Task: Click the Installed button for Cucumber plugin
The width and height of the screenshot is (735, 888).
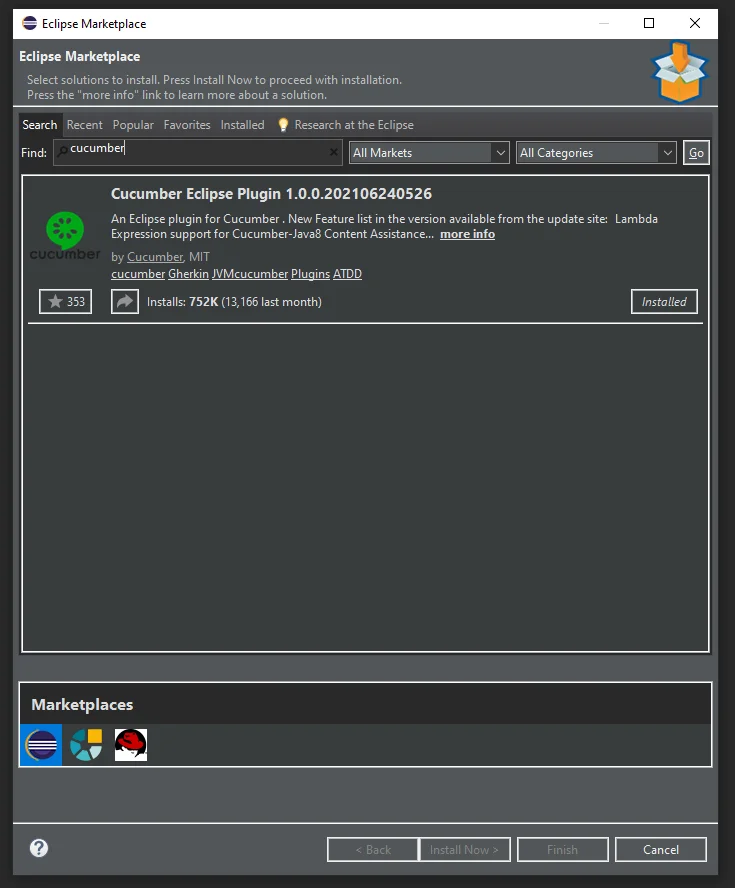Action: (664, 301)
